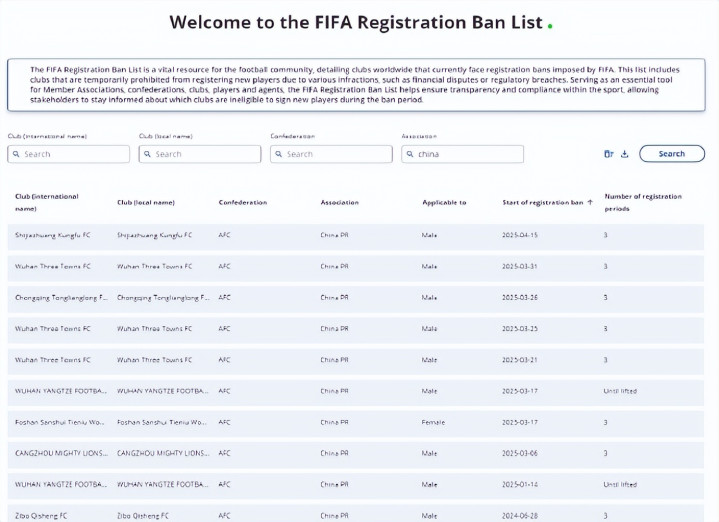The image size is (719, 522).
Task: Click the Applicable to column header
Action: point(444,202)
